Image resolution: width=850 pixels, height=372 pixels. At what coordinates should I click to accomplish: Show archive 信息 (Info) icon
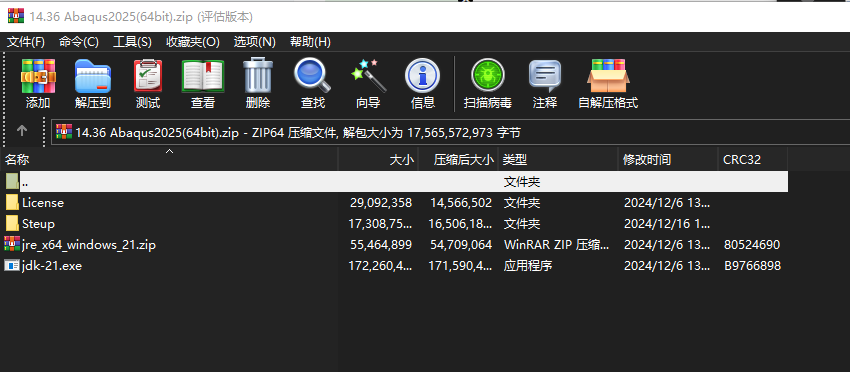(422, 75)
